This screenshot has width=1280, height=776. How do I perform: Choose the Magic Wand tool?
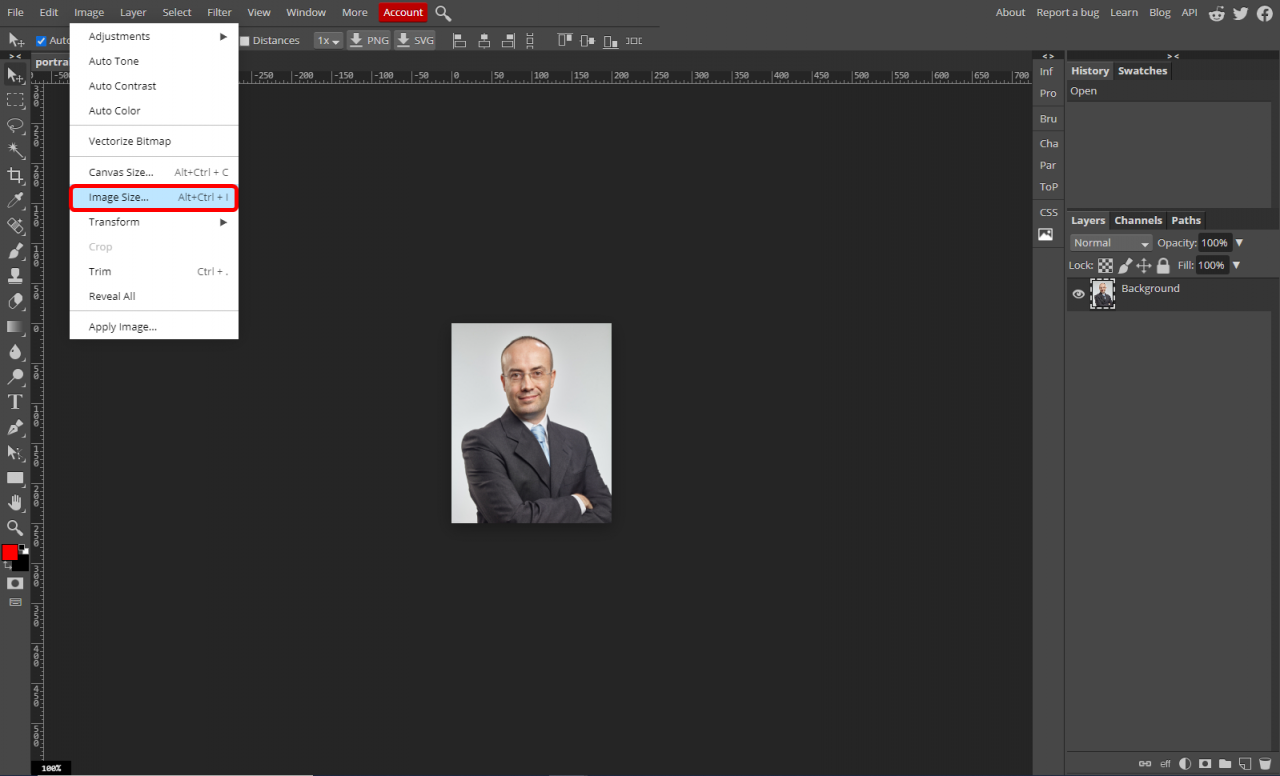tap(15, 151)
